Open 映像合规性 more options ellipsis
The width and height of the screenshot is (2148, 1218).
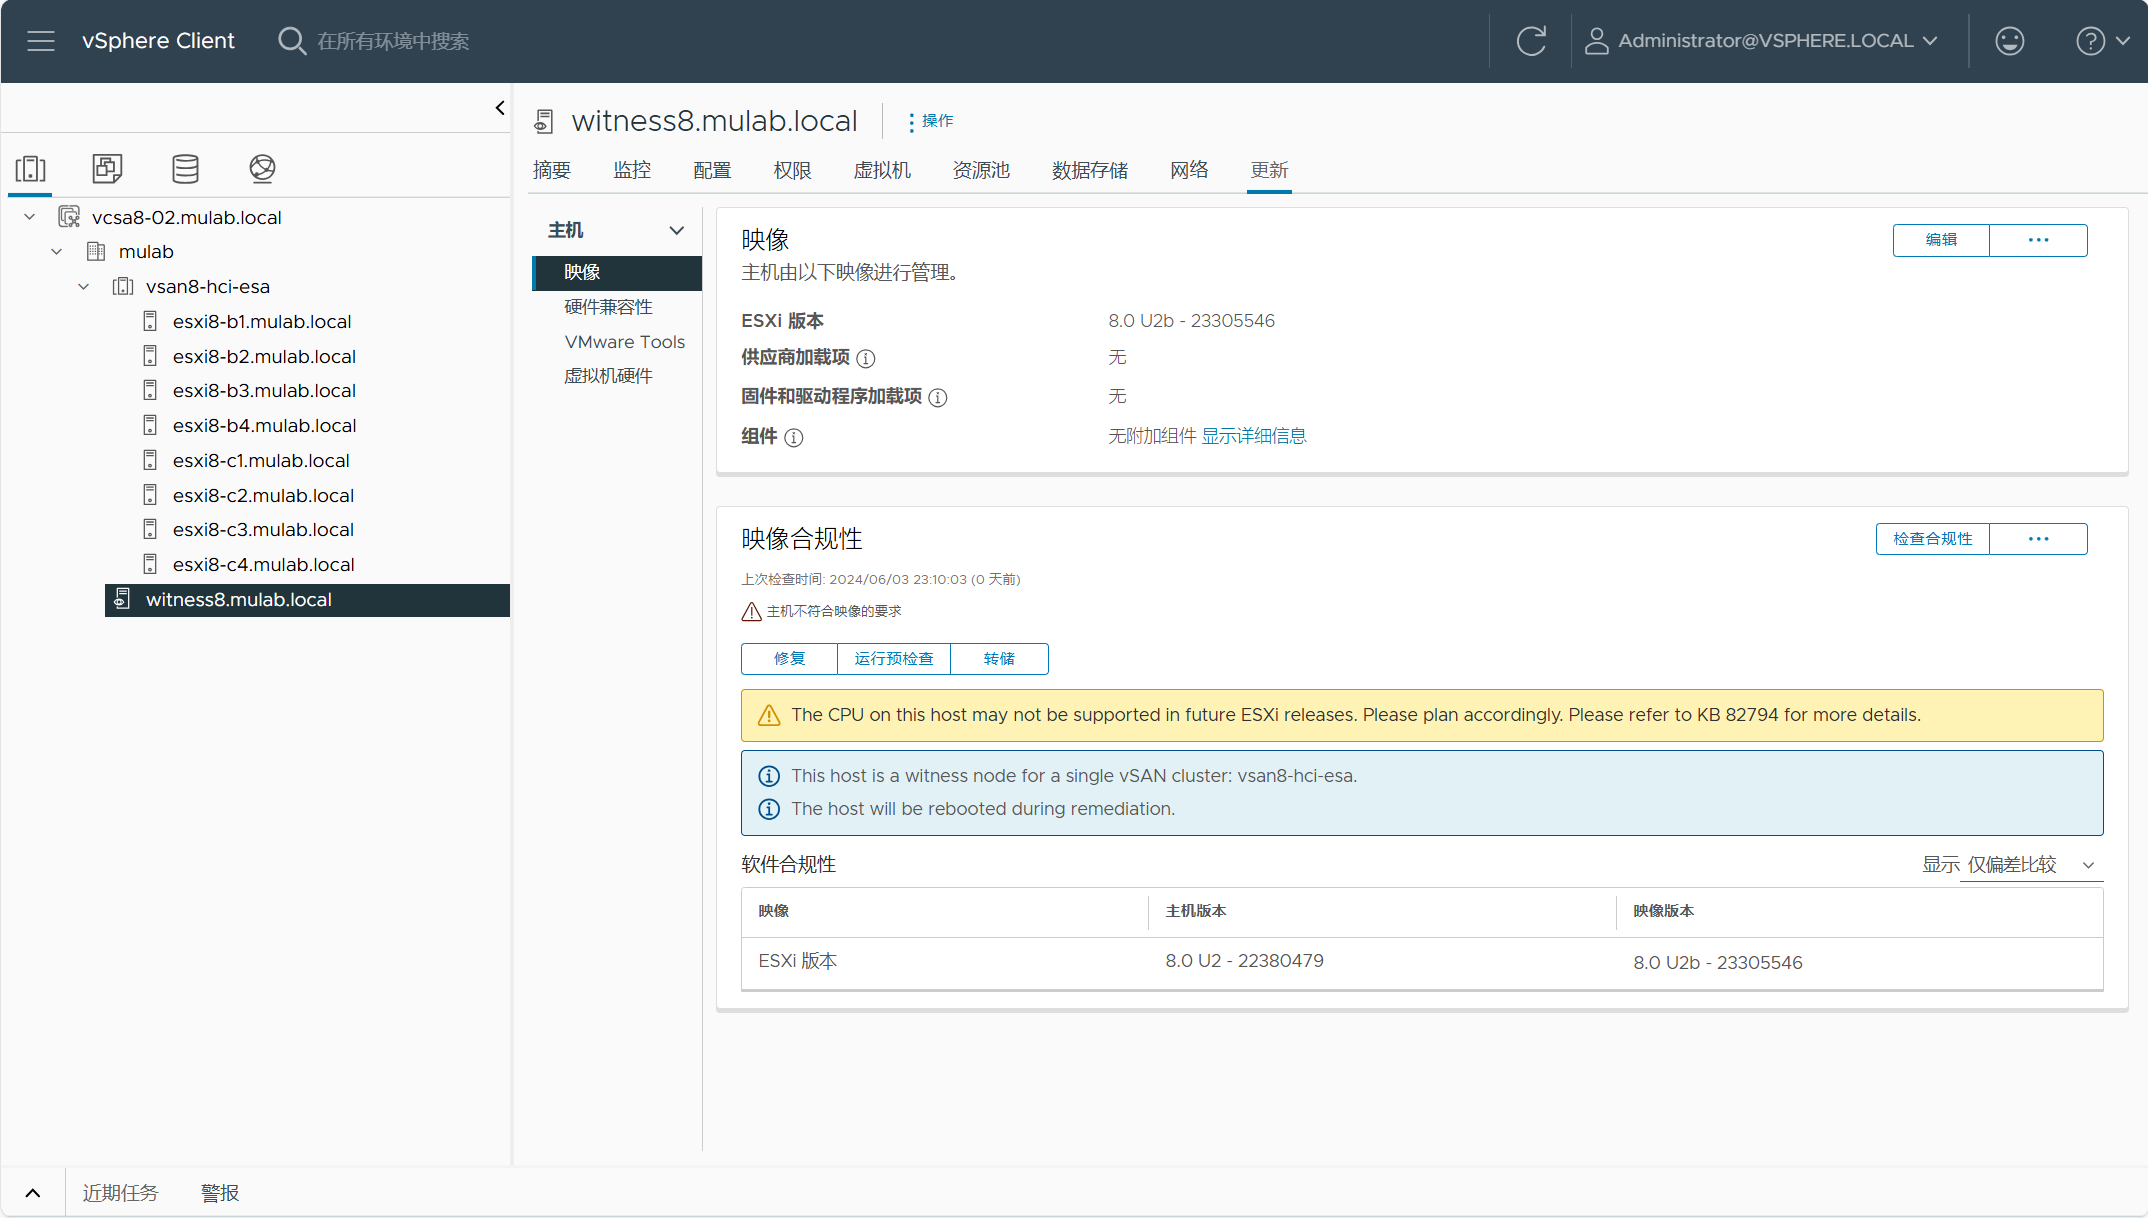pyautogui.click(x=2038, y=539)
